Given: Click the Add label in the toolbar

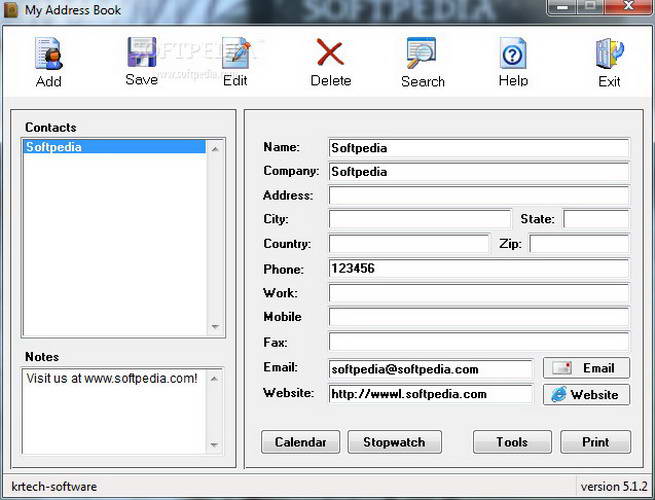Looking at the screenshot, I should click(48, 81).
